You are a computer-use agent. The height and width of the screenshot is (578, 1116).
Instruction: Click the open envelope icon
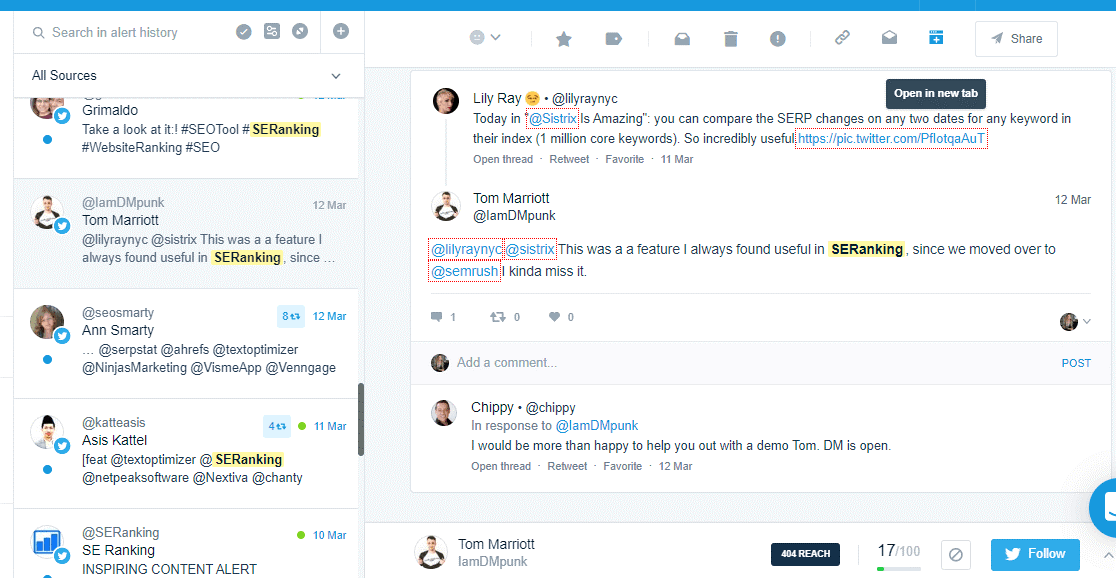890,38
